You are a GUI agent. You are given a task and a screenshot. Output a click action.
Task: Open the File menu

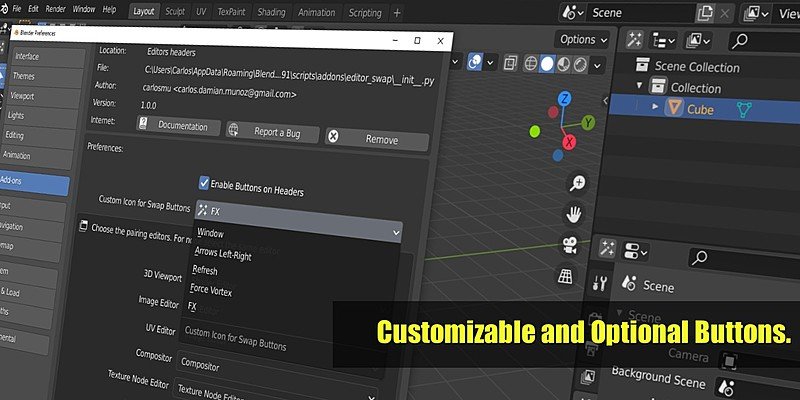16,9
